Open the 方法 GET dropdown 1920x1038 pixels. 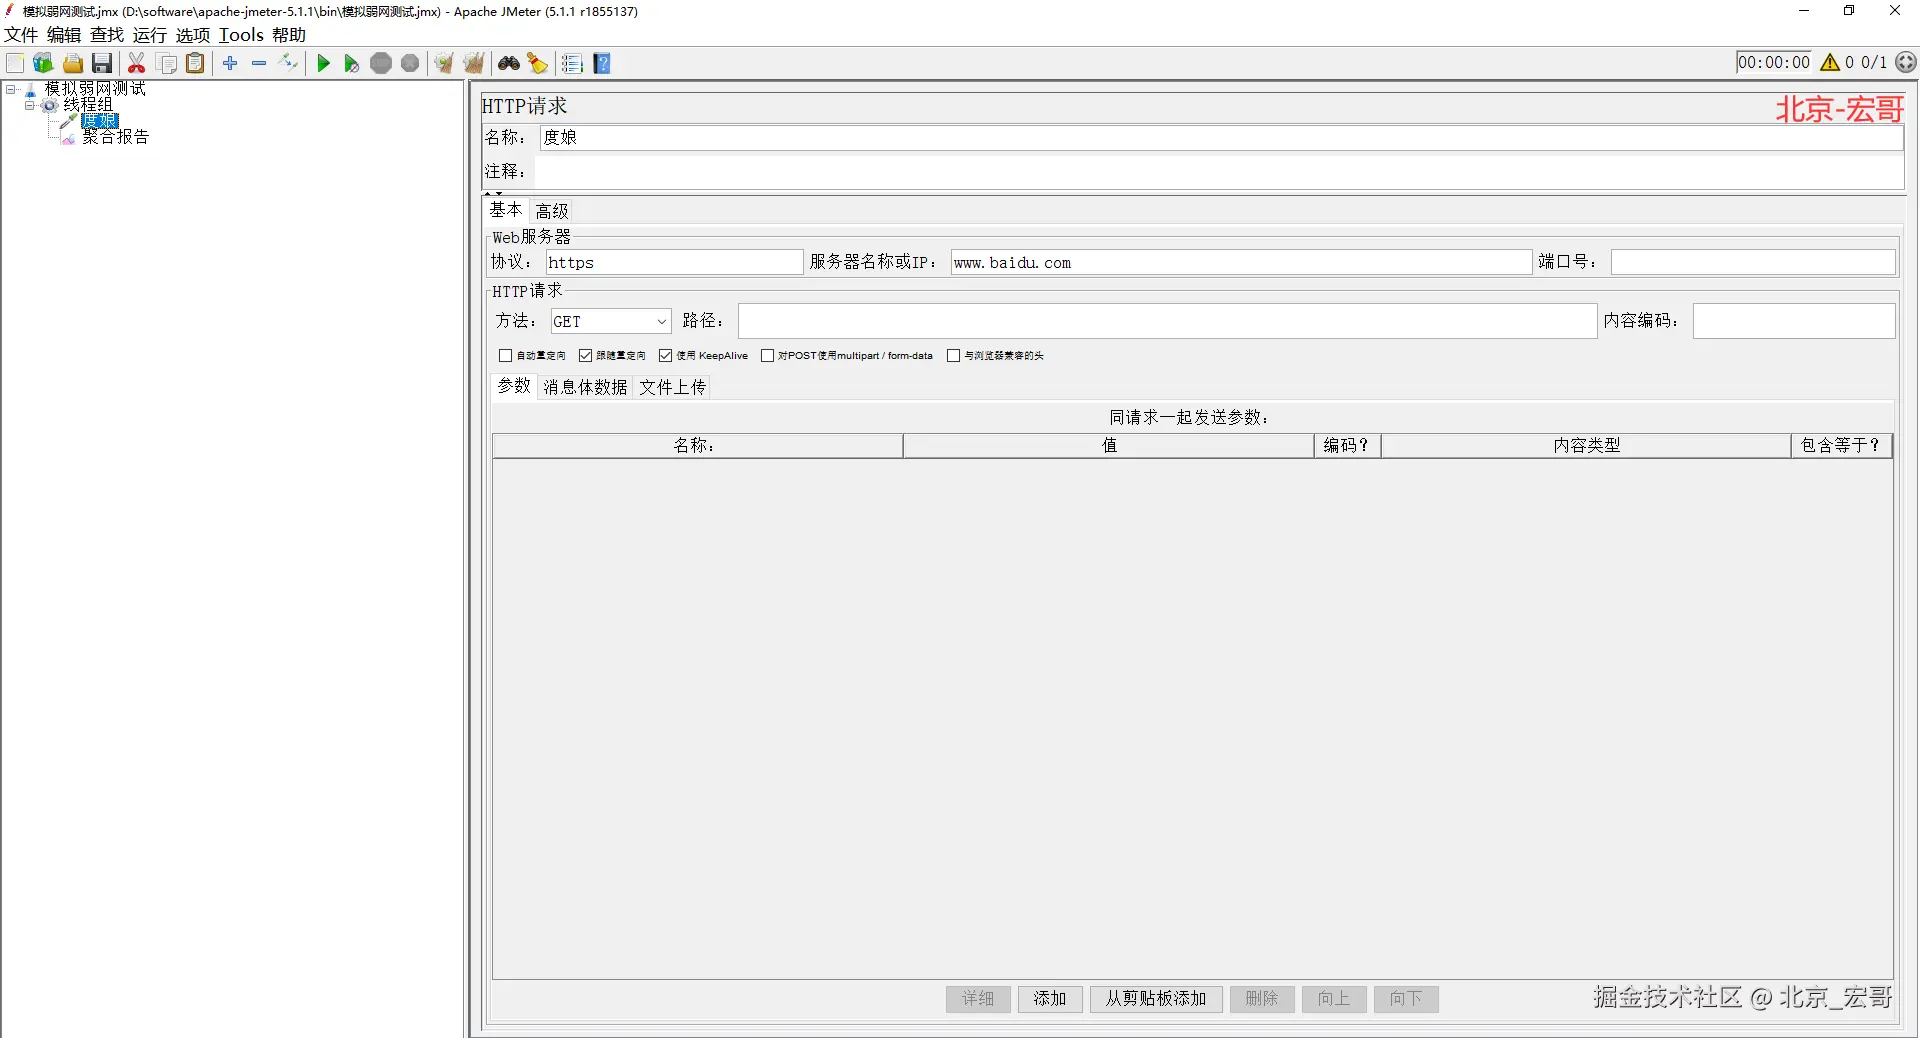(x=610, y=321)
